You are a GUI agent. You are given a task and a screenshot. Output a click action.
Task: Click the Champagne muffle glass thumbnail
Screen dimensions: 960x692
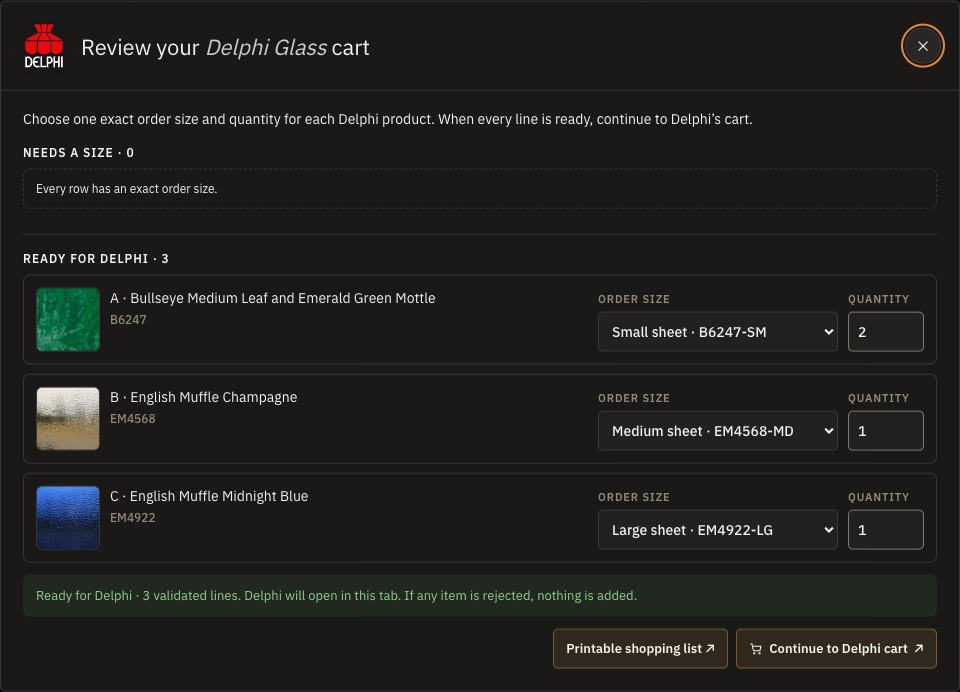(68, 419)
